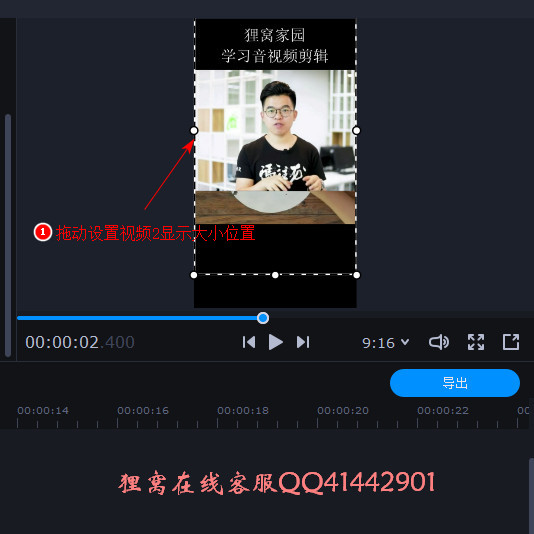
Task: Click the bottom right corner handle
Action: tap(357, 275)
